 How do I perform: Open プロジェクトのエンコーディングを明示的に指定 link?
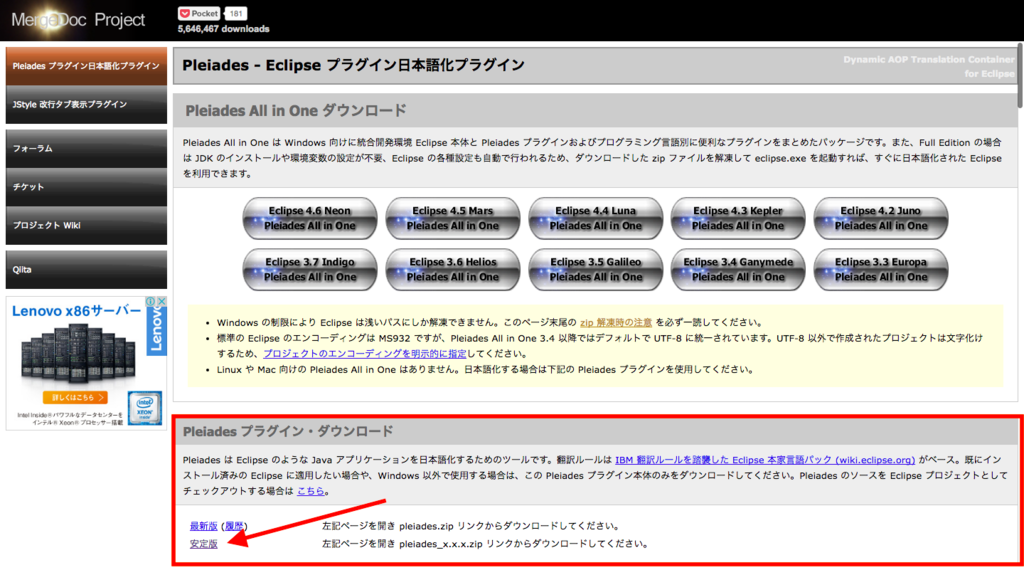(364, 353)
